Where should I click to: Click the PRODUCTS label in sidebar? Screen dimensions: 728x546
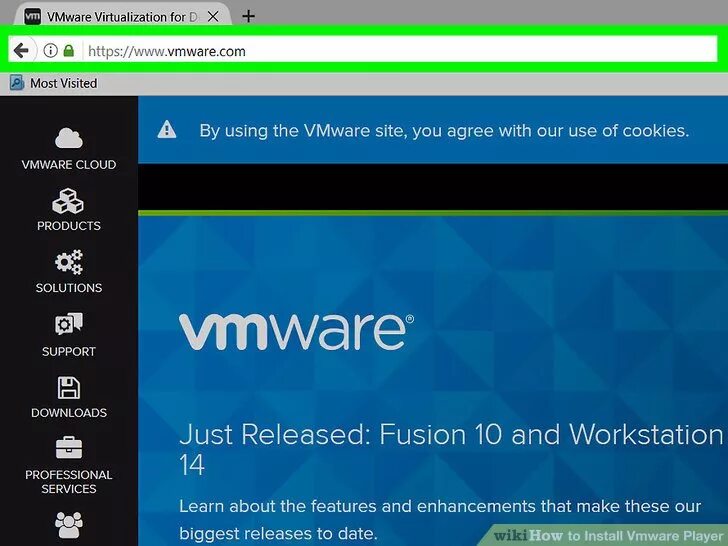69,226
